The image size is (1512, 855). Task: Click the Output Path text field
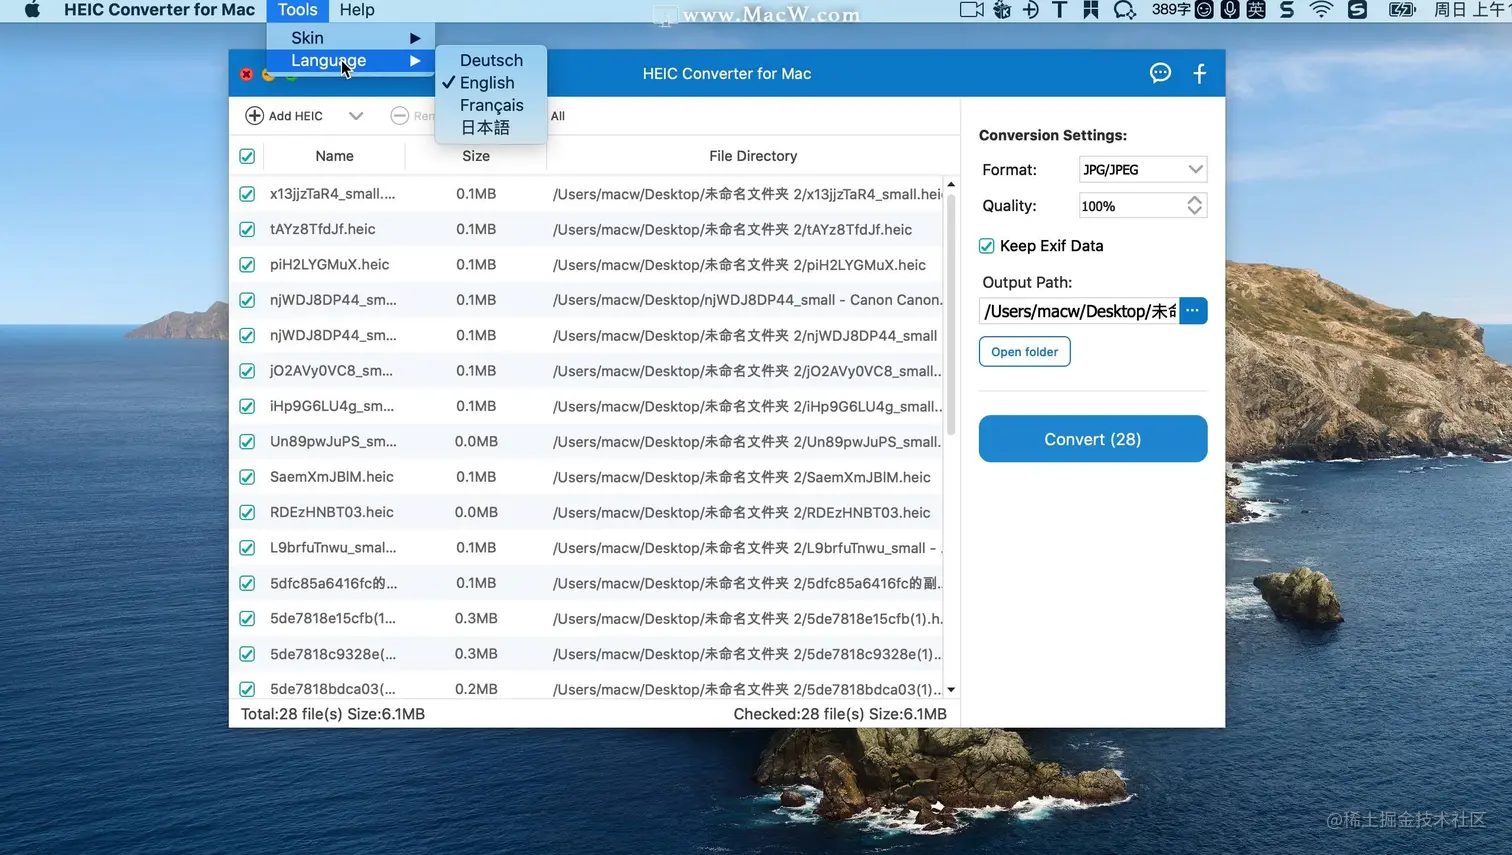click(1079, 311)
